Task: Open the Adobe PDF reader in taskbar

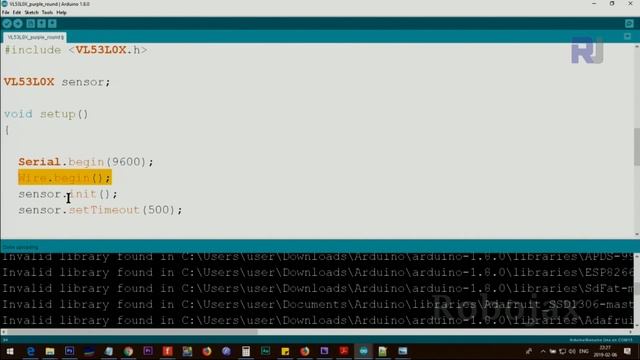Action: tap(344, 351)
